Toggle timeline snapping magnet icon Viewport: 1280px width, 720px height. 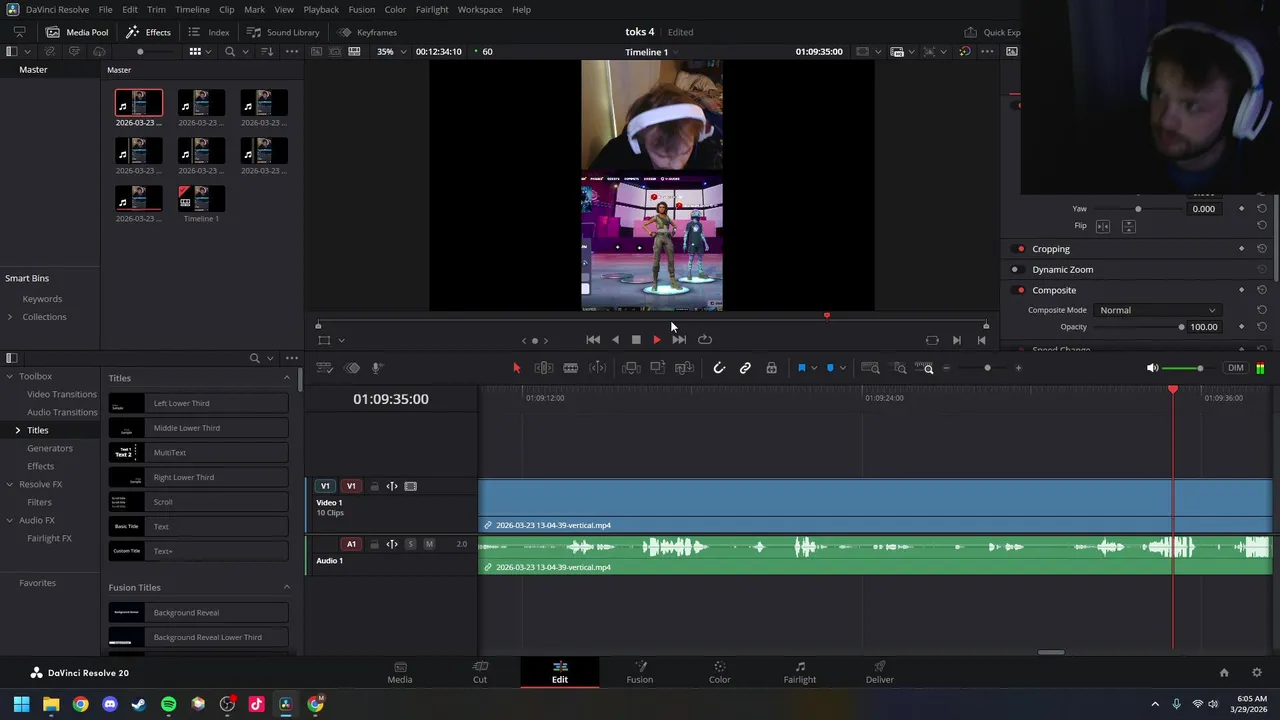pos(719,368)
